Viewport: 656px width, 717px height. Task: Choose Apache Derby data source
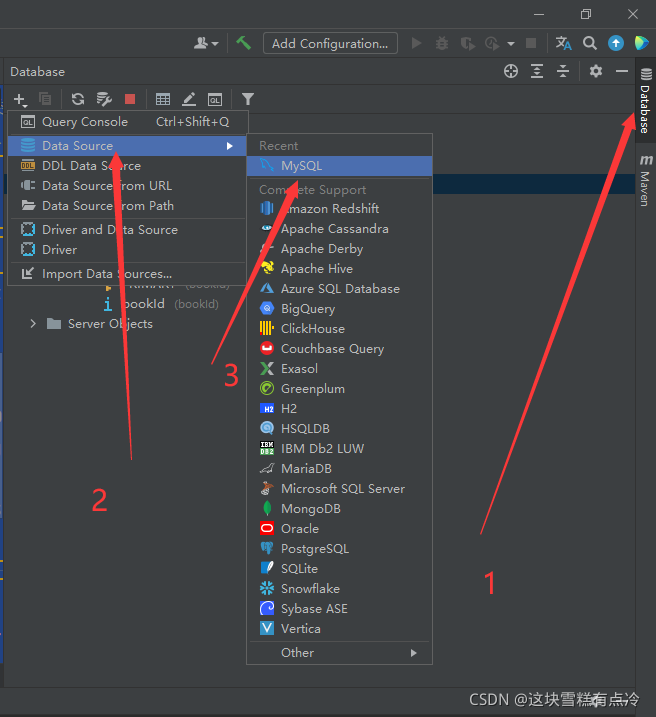(339, 249)
